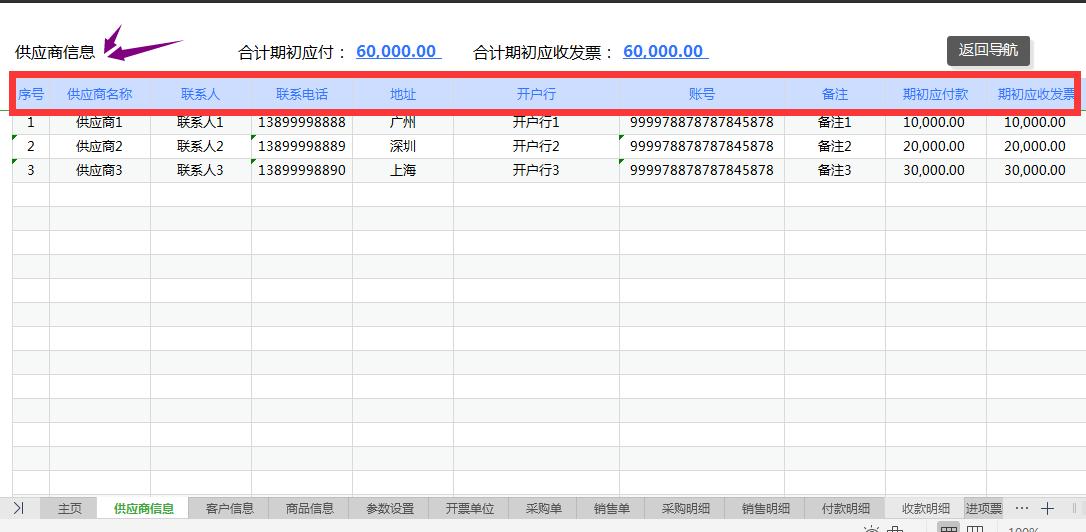The height and width of the screenshot is (532, 1086).
Task: Select the 开户行3 cell
Action: point(536,170)
